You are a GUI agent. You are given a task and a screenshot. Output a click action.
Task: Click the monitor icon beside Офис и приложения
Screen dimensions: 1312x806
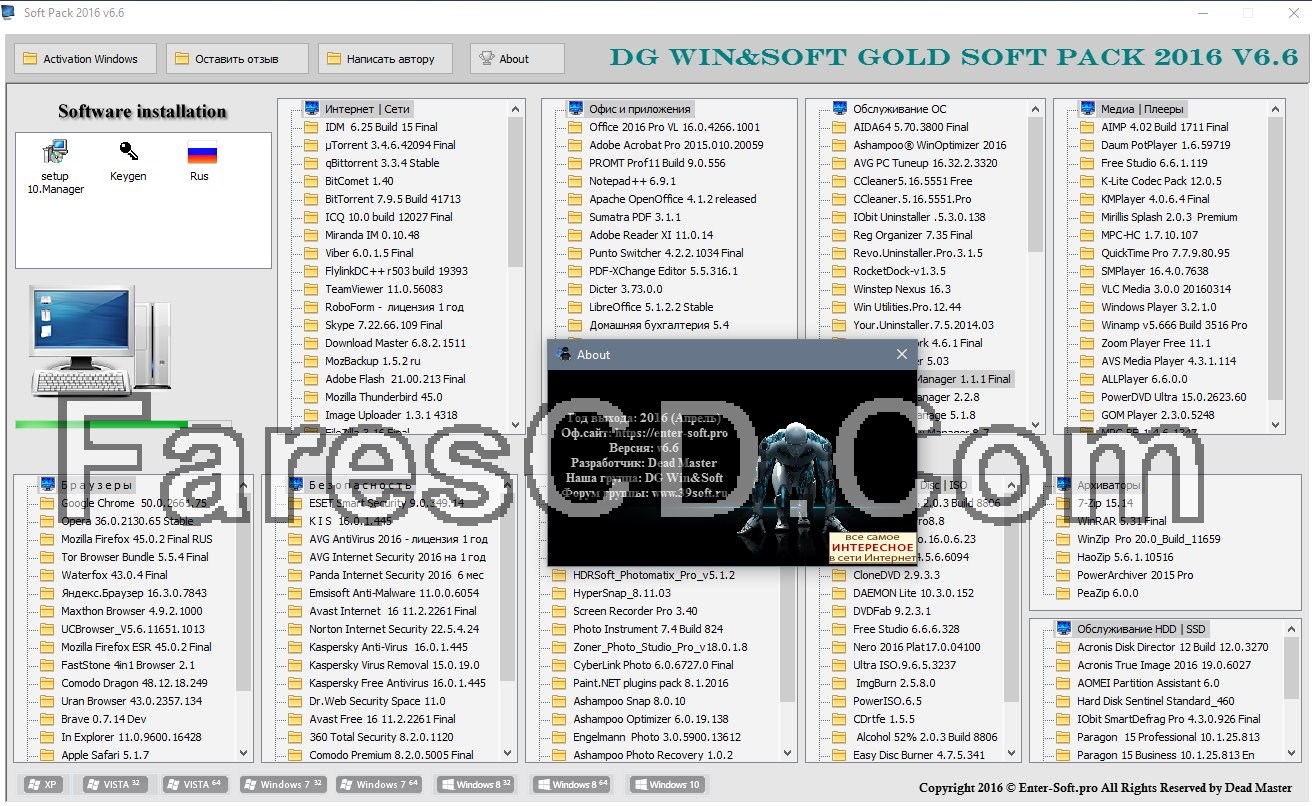(575, 109)
